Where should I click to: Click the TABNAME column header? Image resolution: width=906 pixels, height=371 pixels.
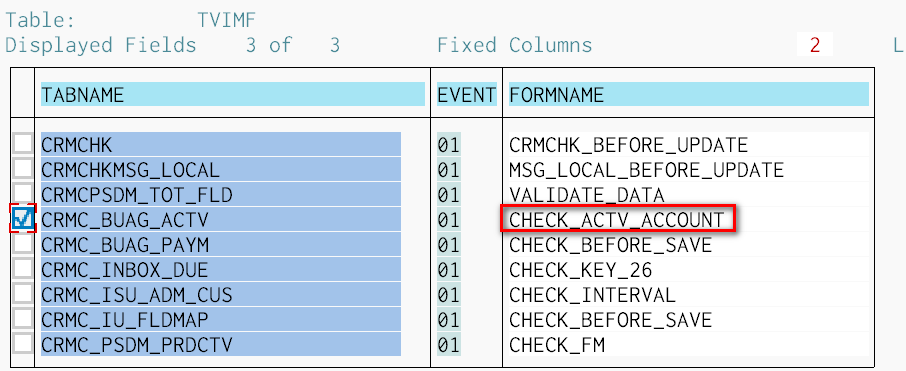[233, 94]
